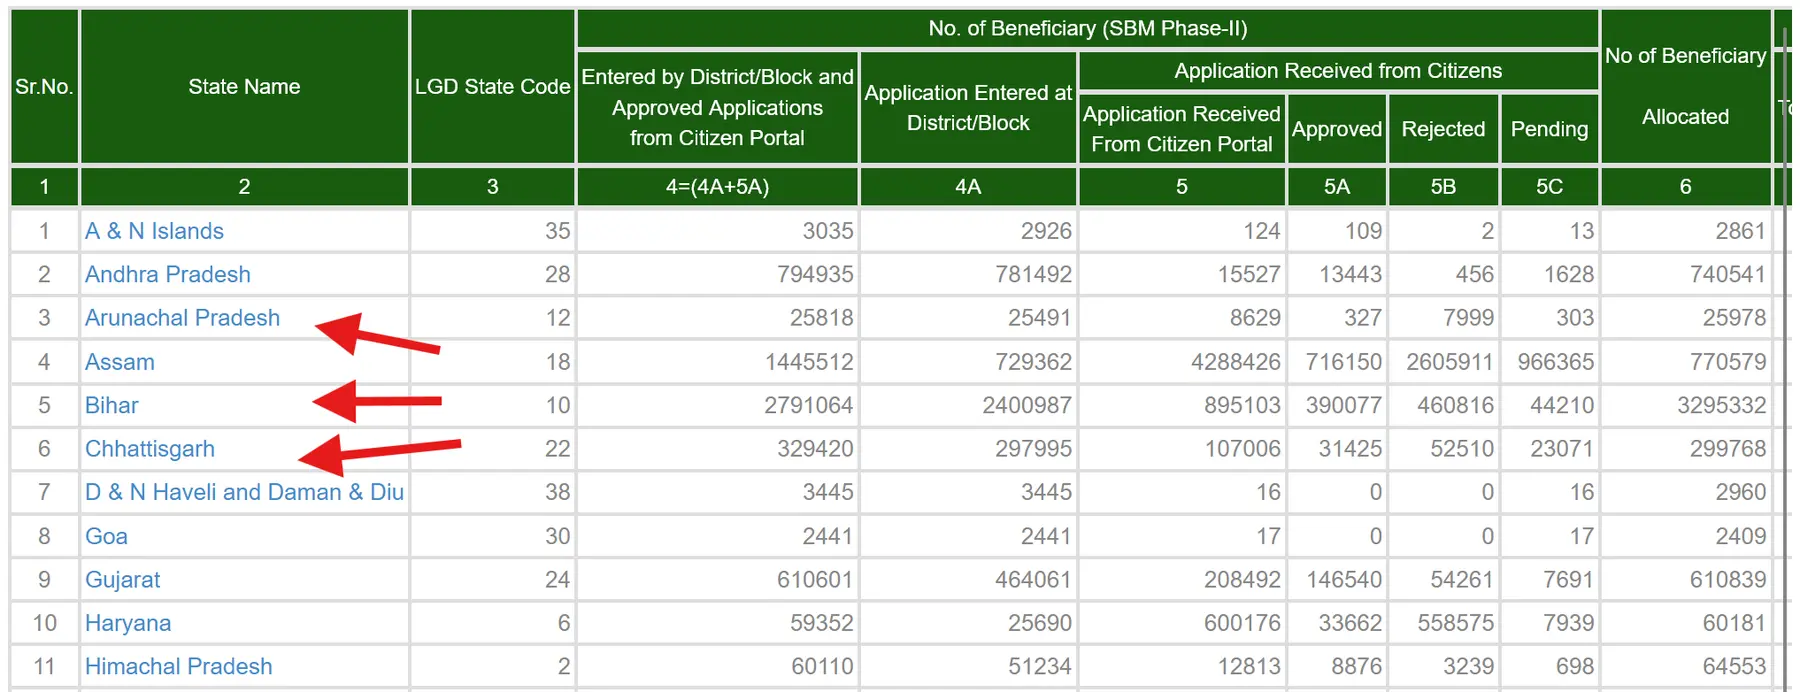Open the Chhattisgarh state link

click(150, 449)
